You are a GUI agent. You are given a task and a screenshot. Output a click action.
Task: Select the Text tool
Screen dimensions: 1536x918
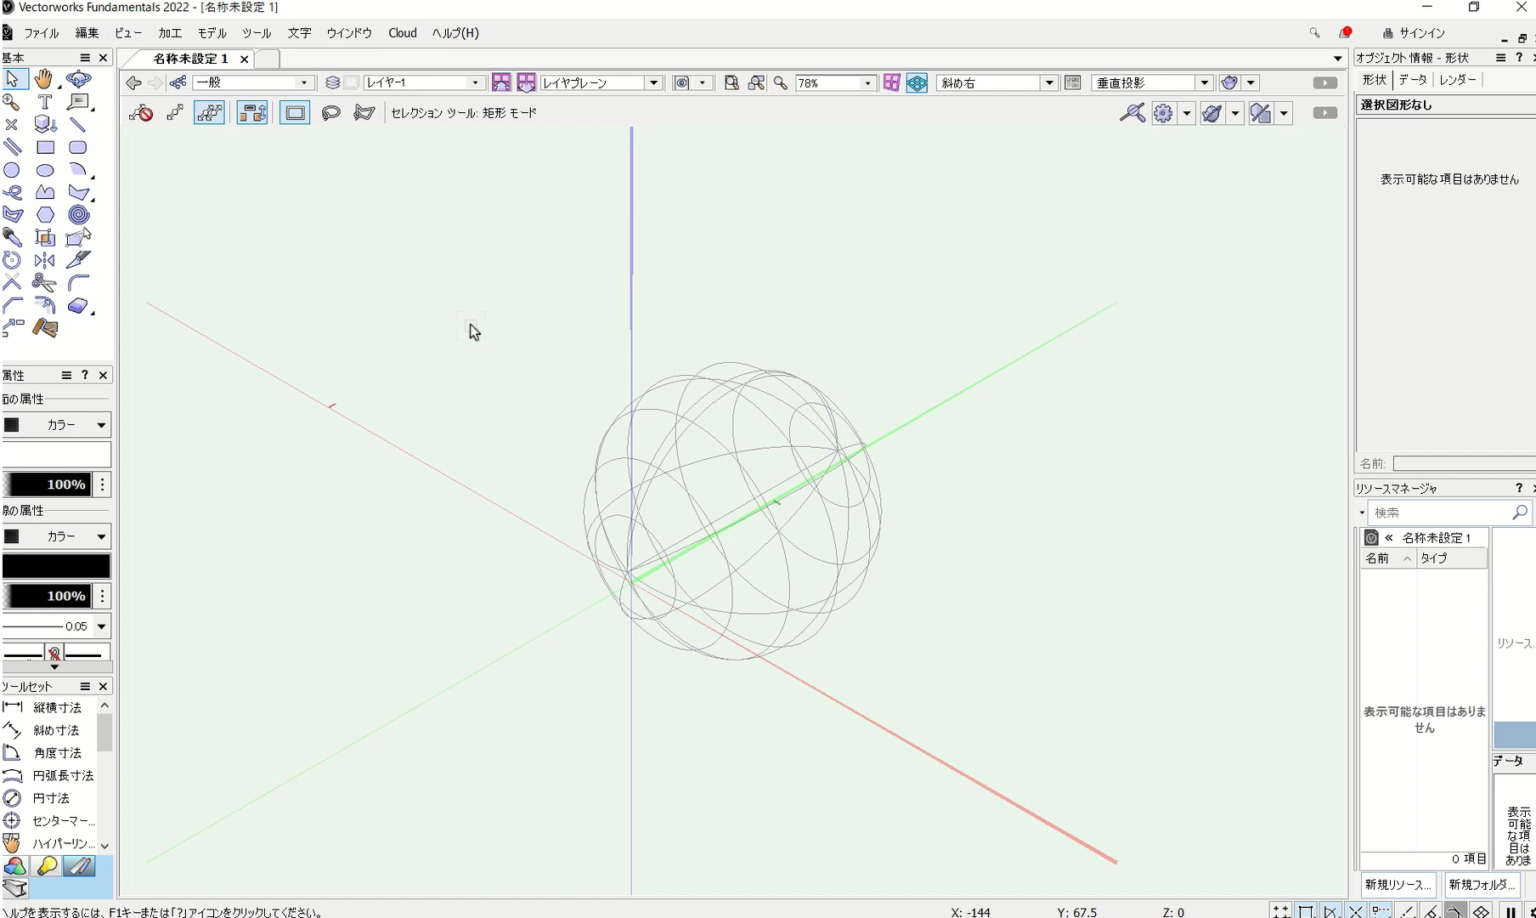(45, 102)
